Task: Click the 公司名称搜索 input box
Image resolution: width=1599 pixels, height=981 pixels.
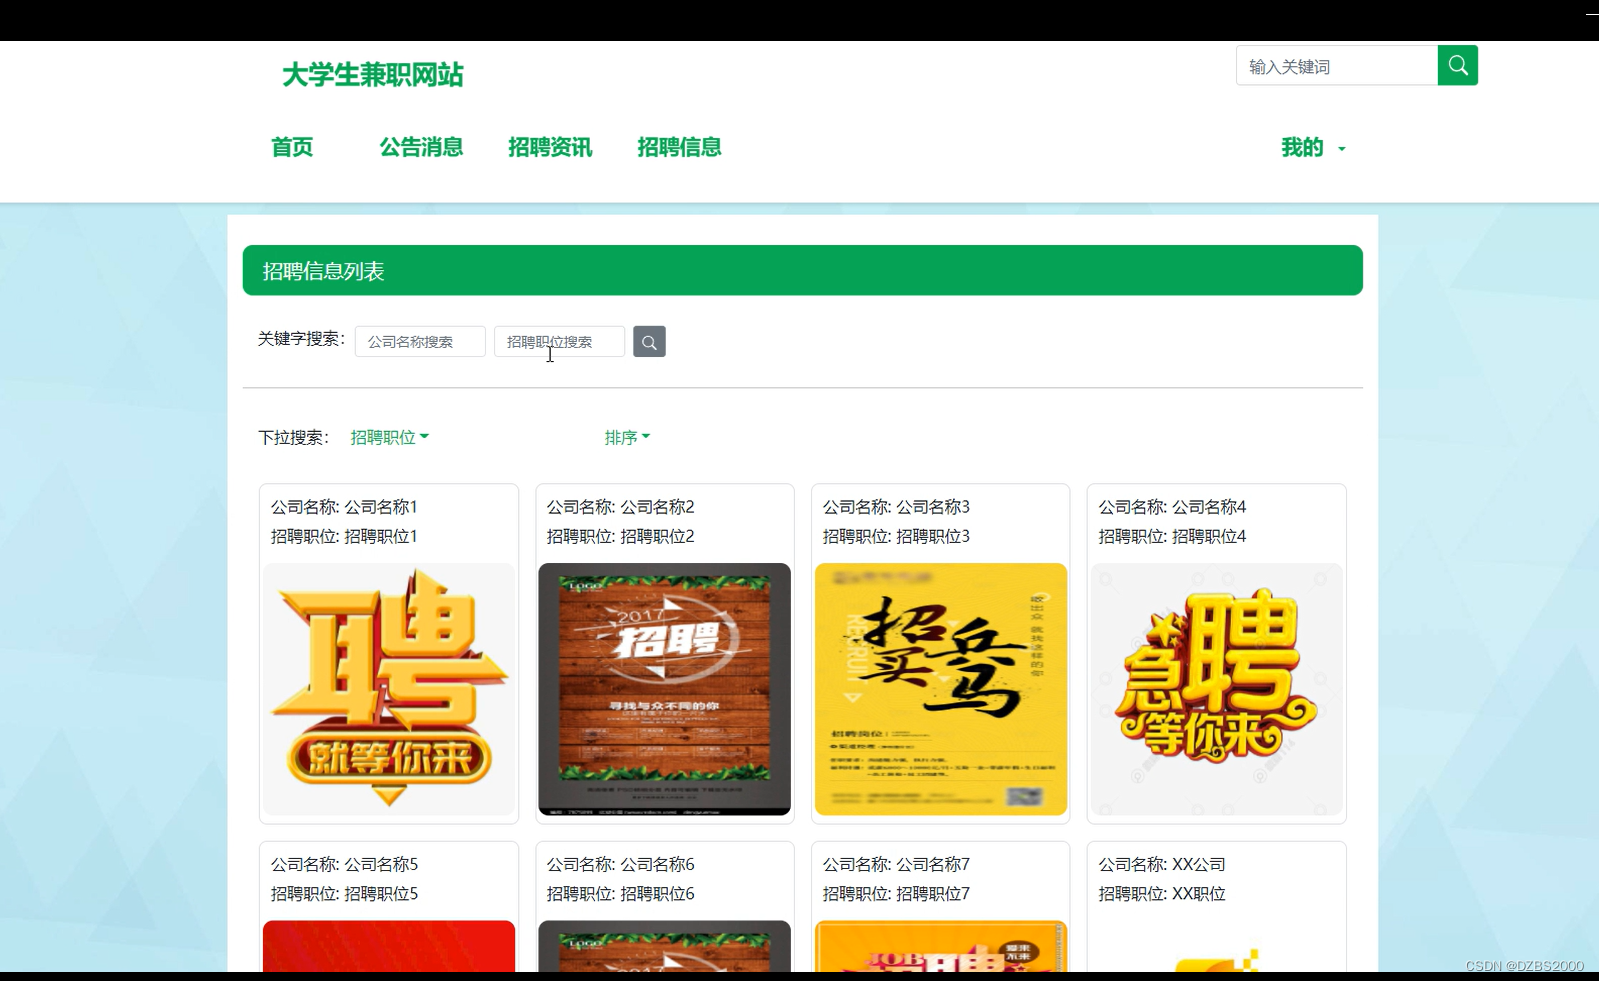Action: (x=420, y=342)
